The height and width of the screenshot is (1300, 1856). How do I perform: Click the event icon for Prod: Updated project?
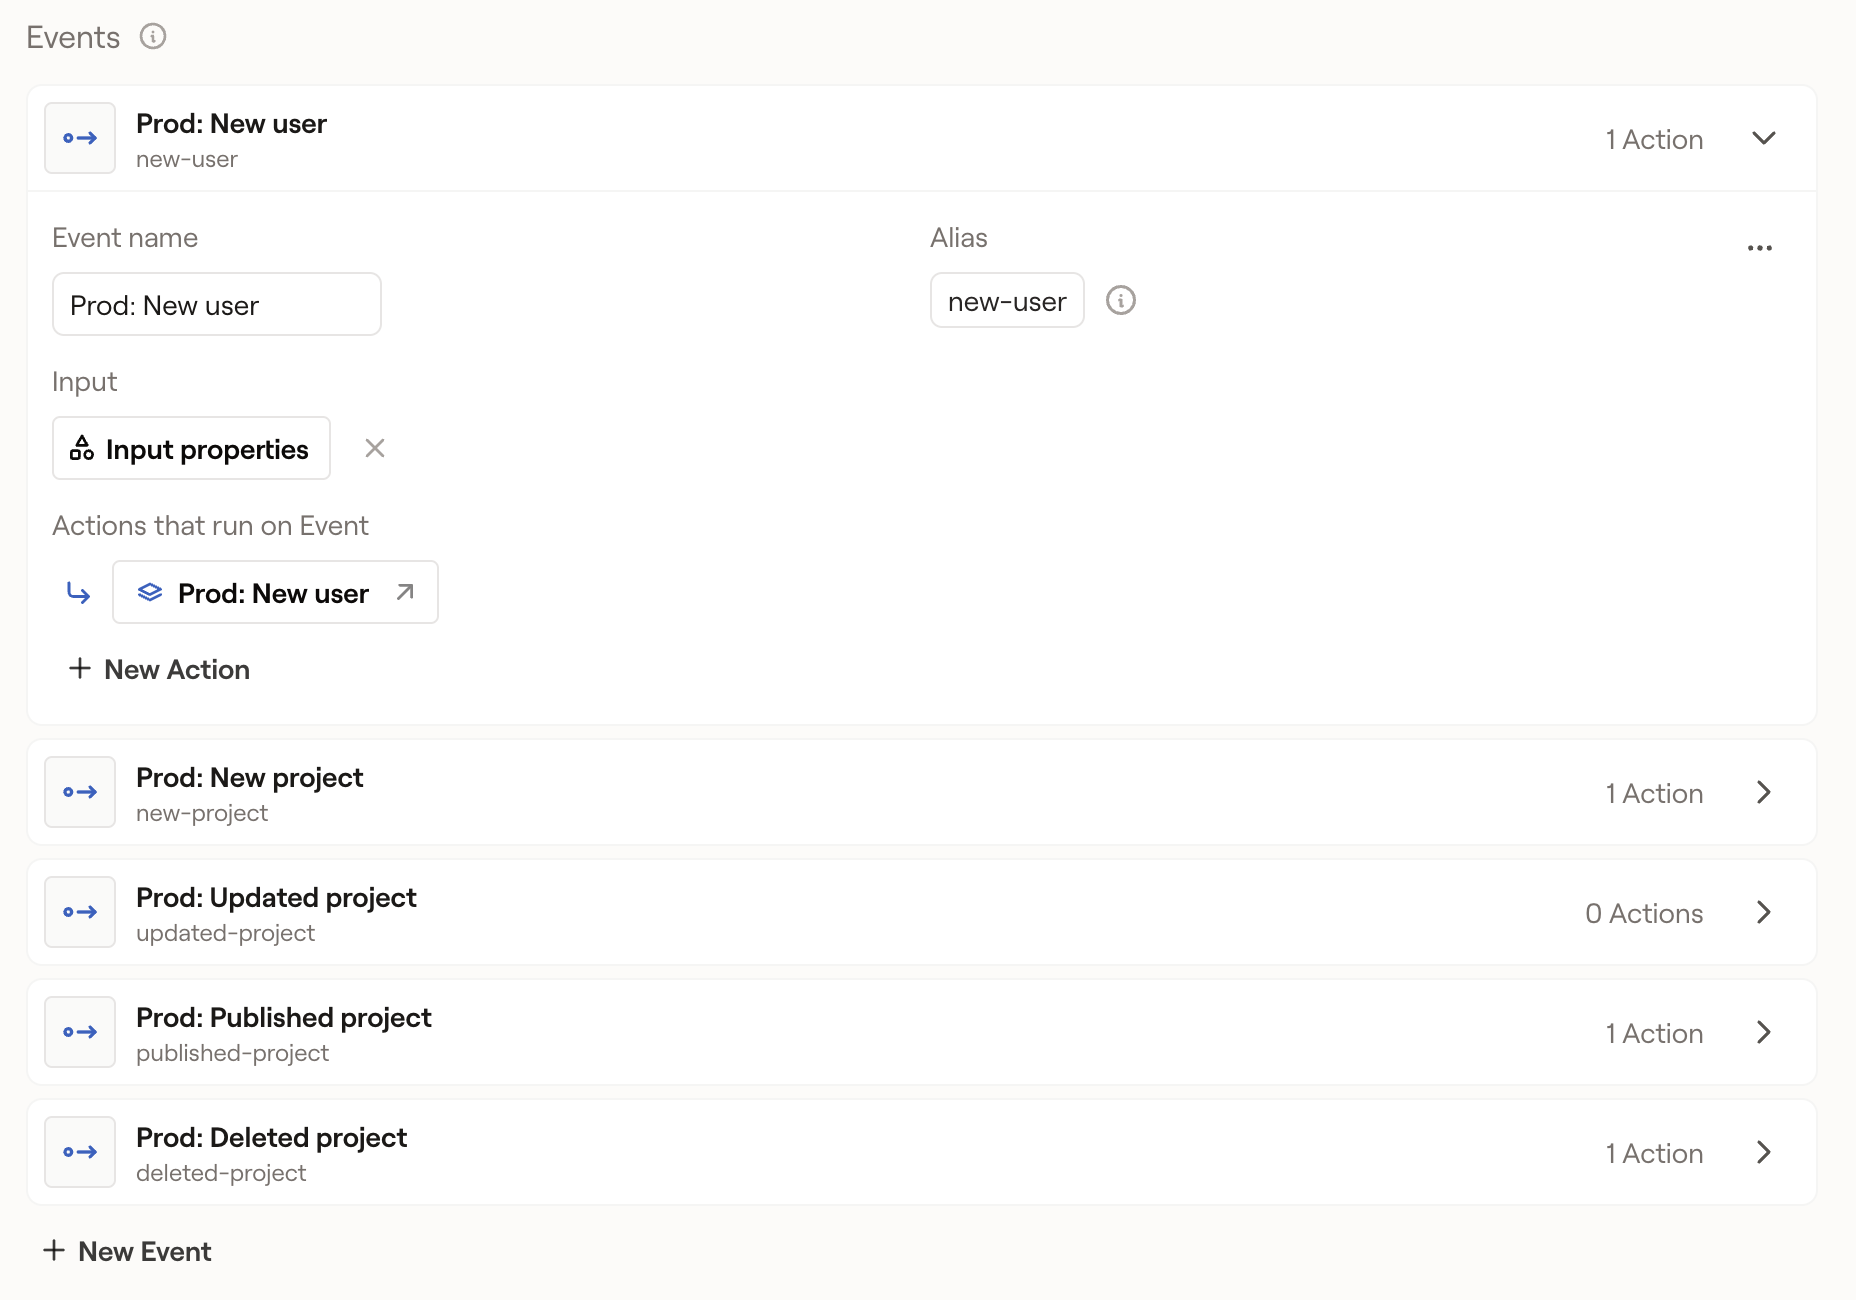click(80, 912)
